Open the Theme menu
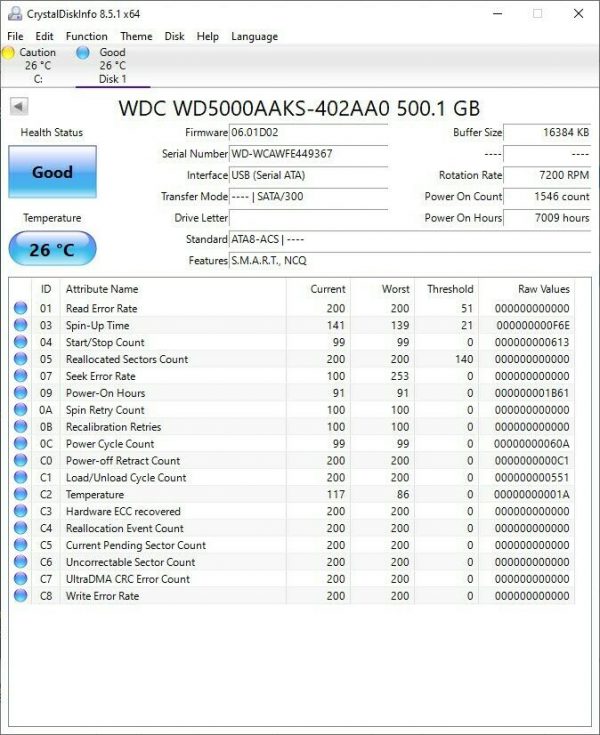Viewport: 600px width, 735px height. (x=136, y=36)
